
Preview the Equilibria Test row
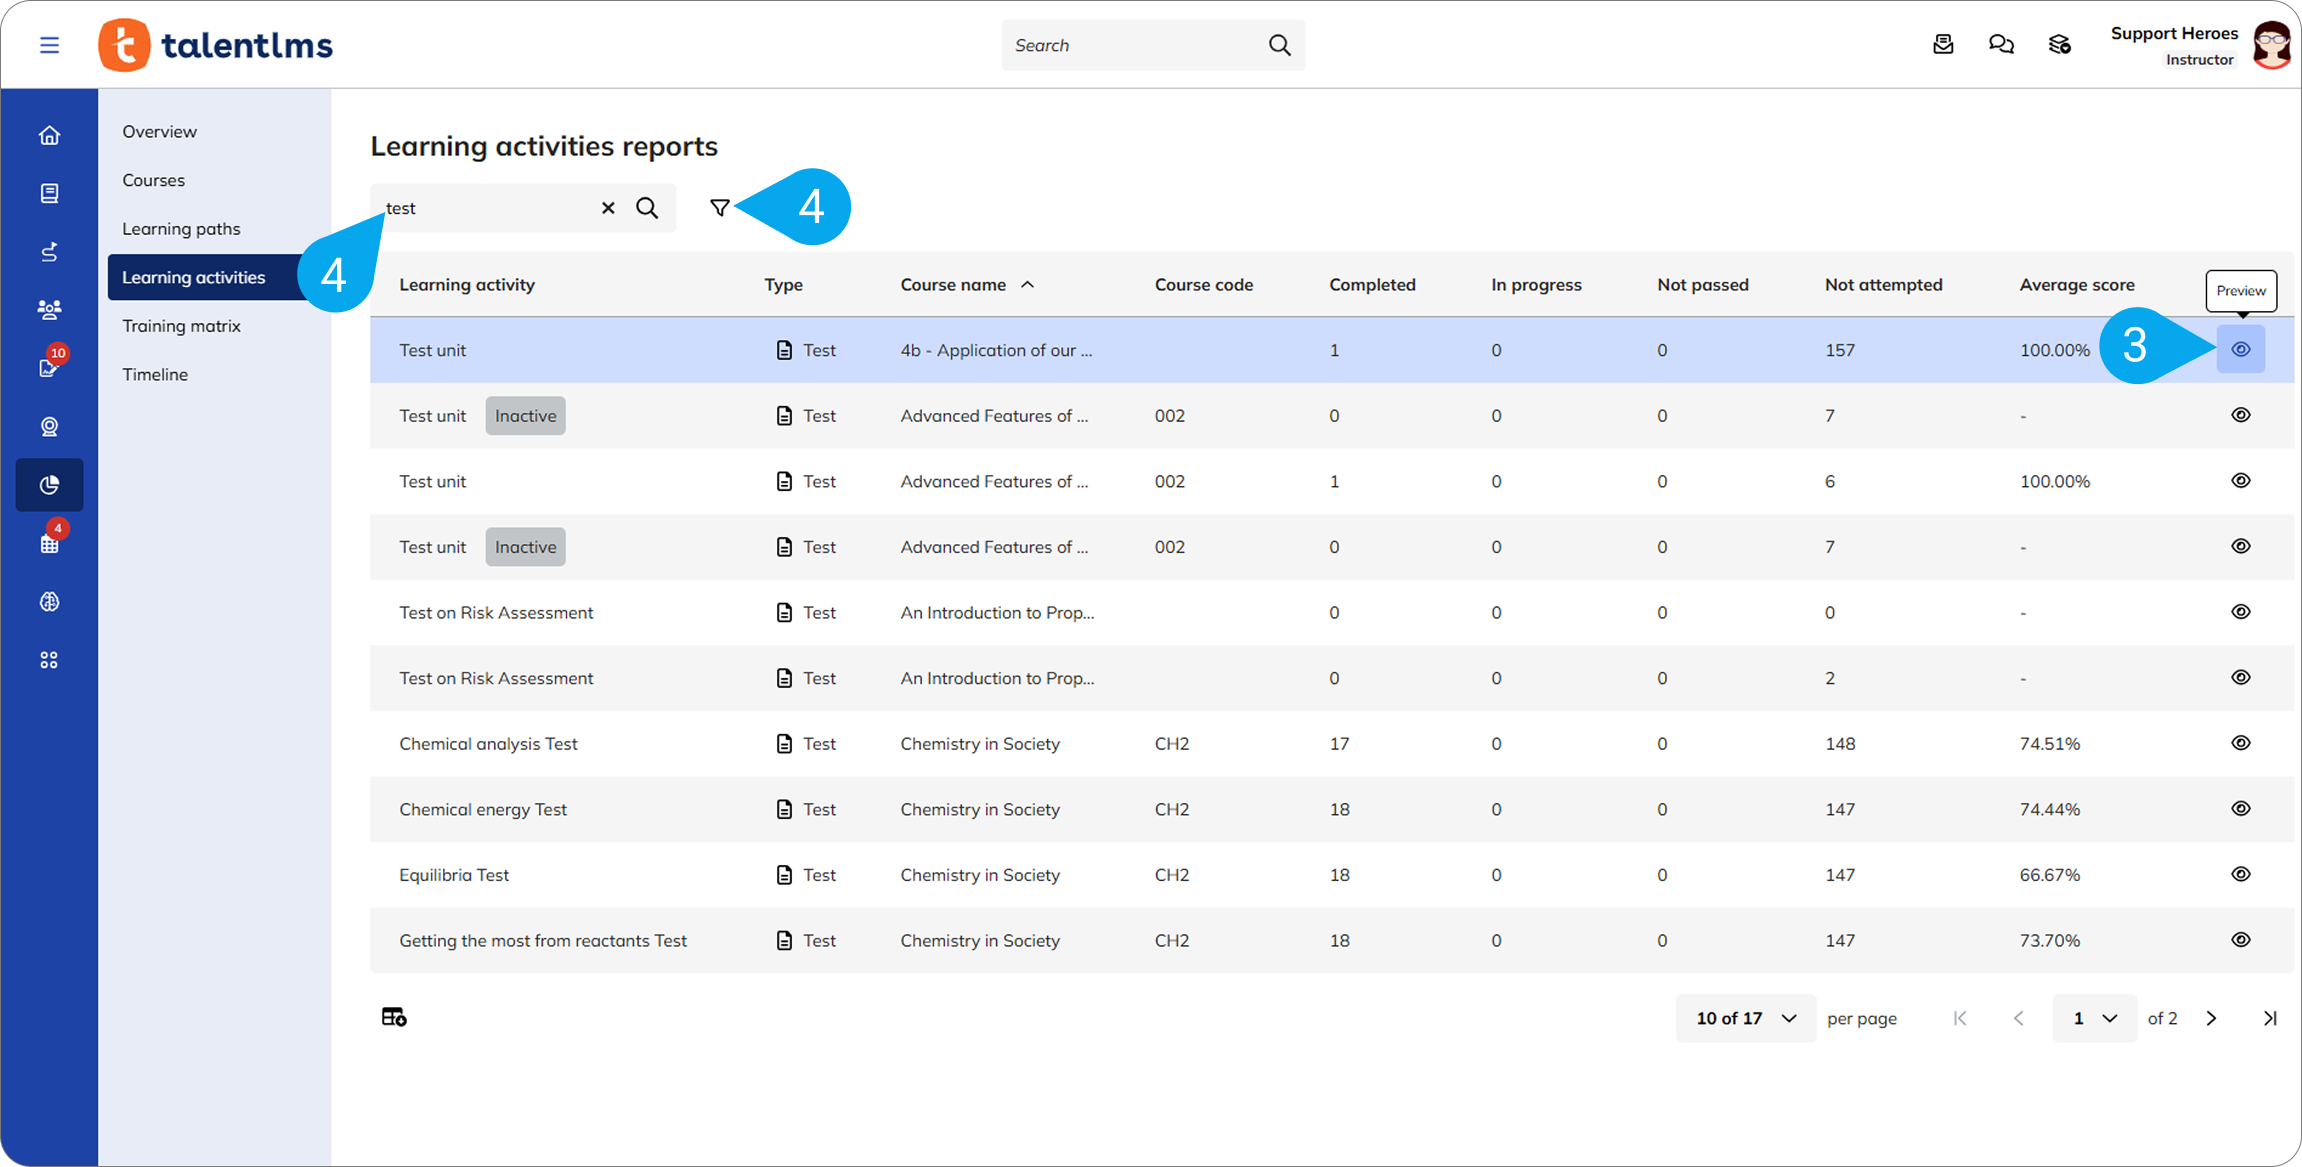point(2241,874)
